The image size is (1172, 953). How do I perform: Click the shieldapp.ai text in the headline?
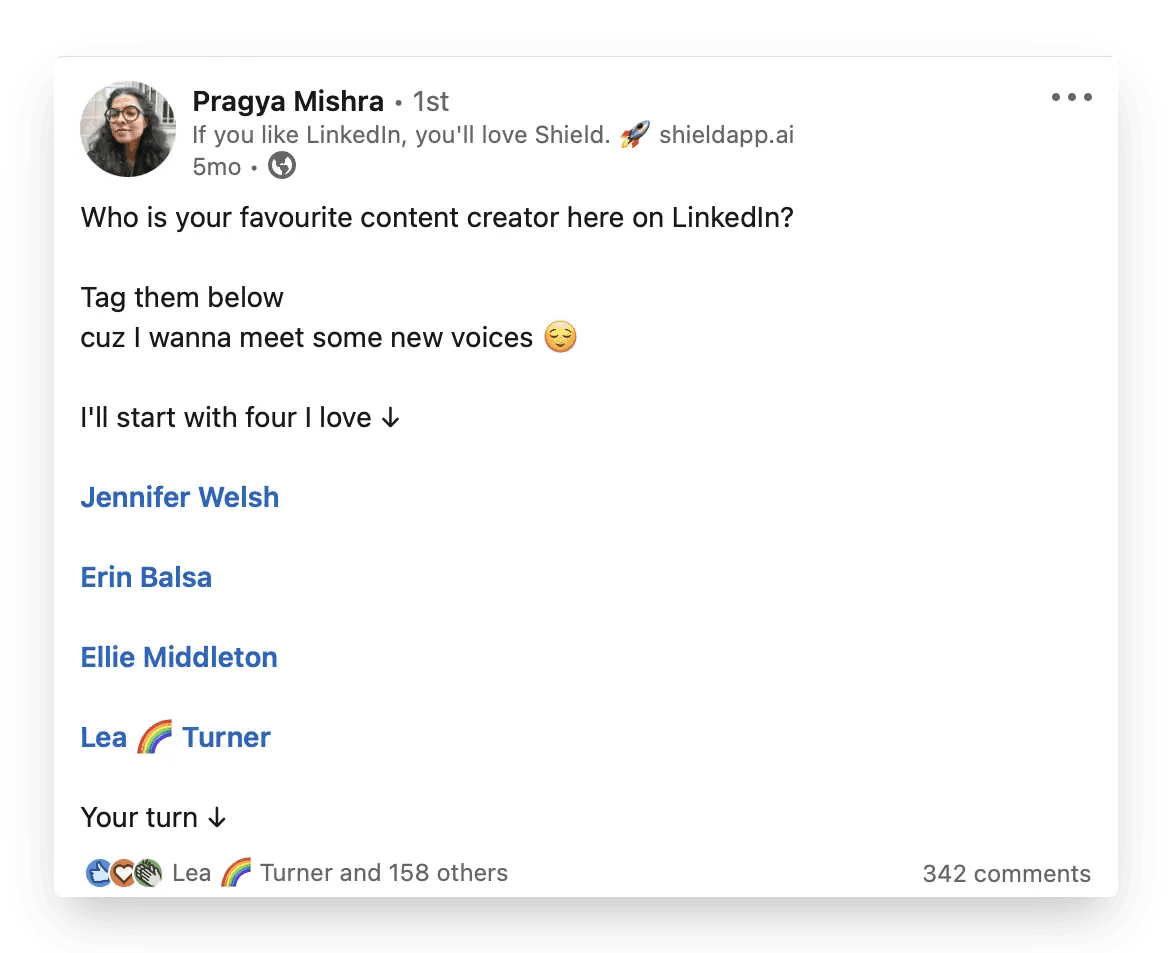point(726,135)
